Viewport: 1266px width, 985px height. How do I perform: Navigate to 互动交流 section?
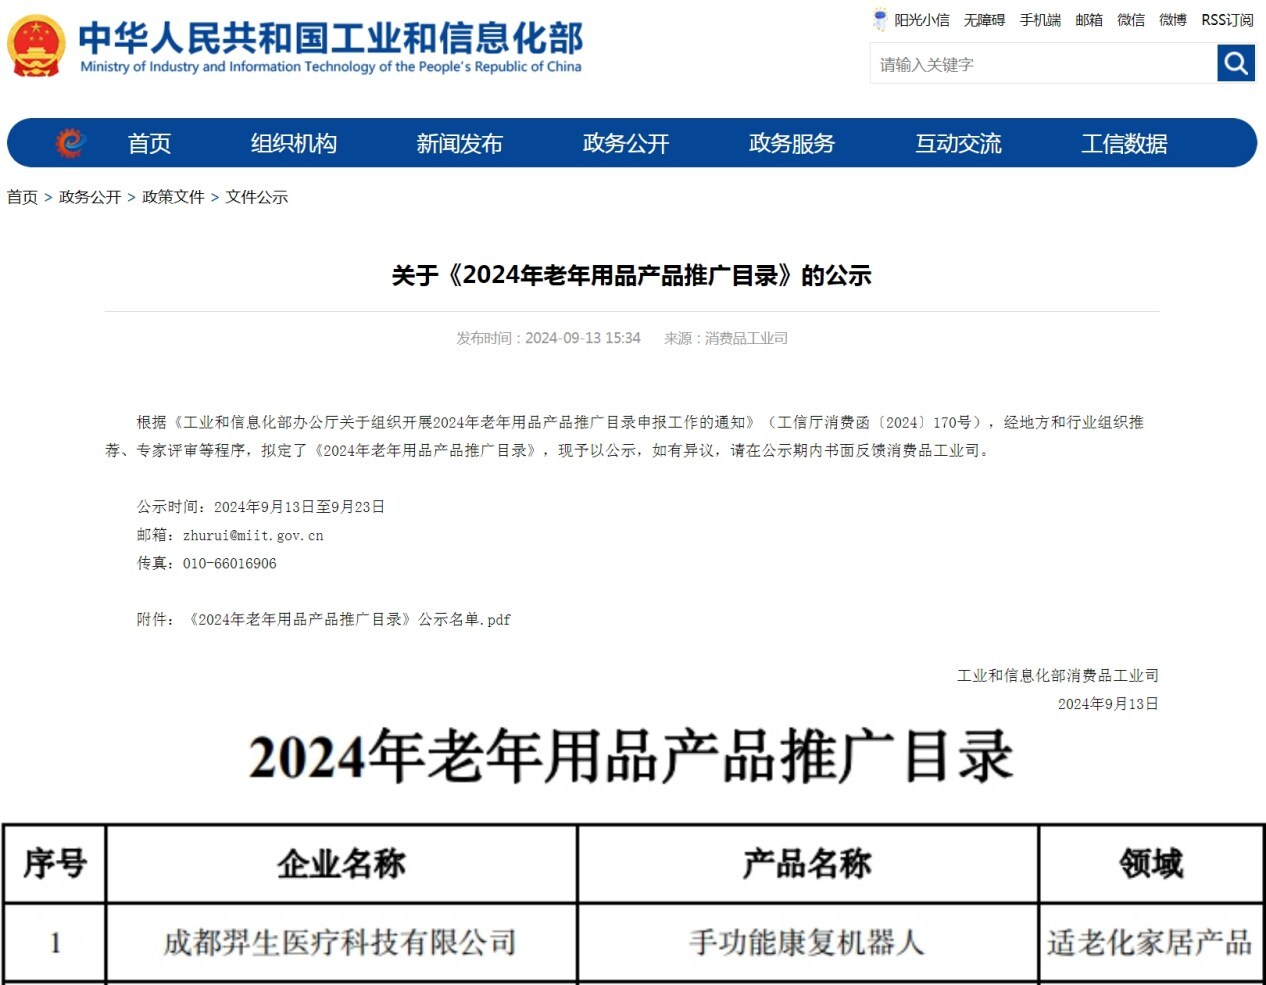pyautogui.click(x=958, y=143)
